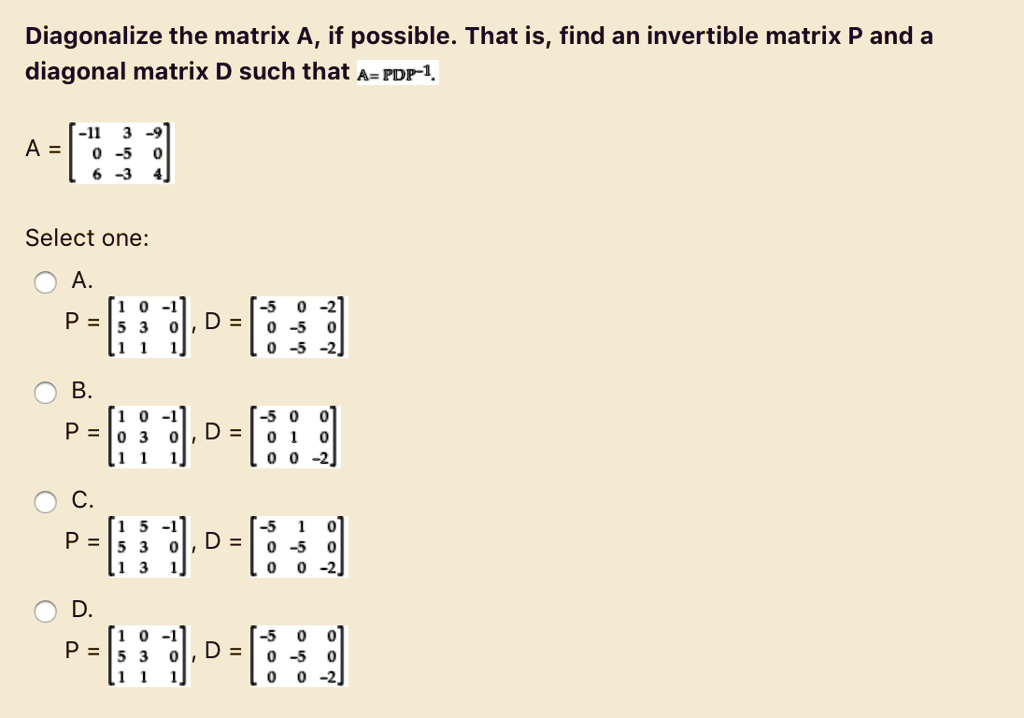
Task: Select radio button for option D
Action: 45,610
